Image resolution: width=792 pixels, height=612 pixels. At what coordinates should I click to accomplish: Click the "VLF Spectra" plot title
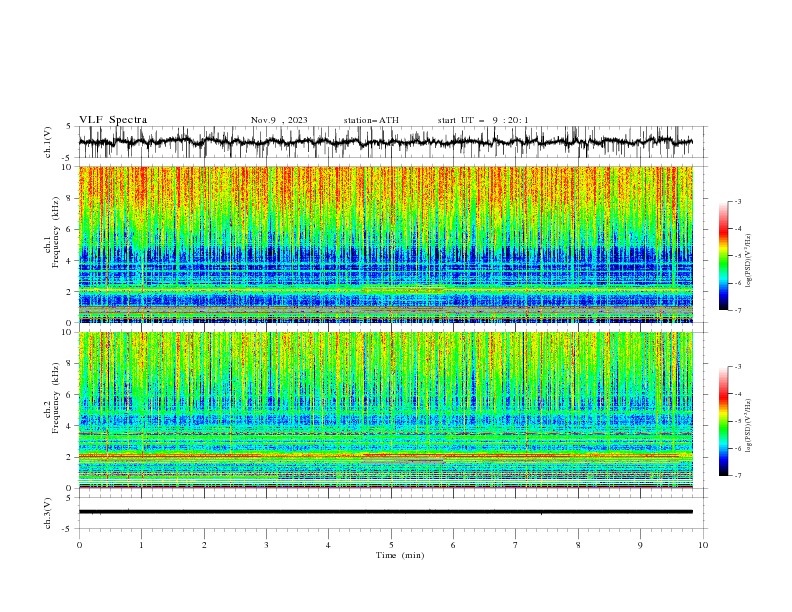tap(113, 120)
